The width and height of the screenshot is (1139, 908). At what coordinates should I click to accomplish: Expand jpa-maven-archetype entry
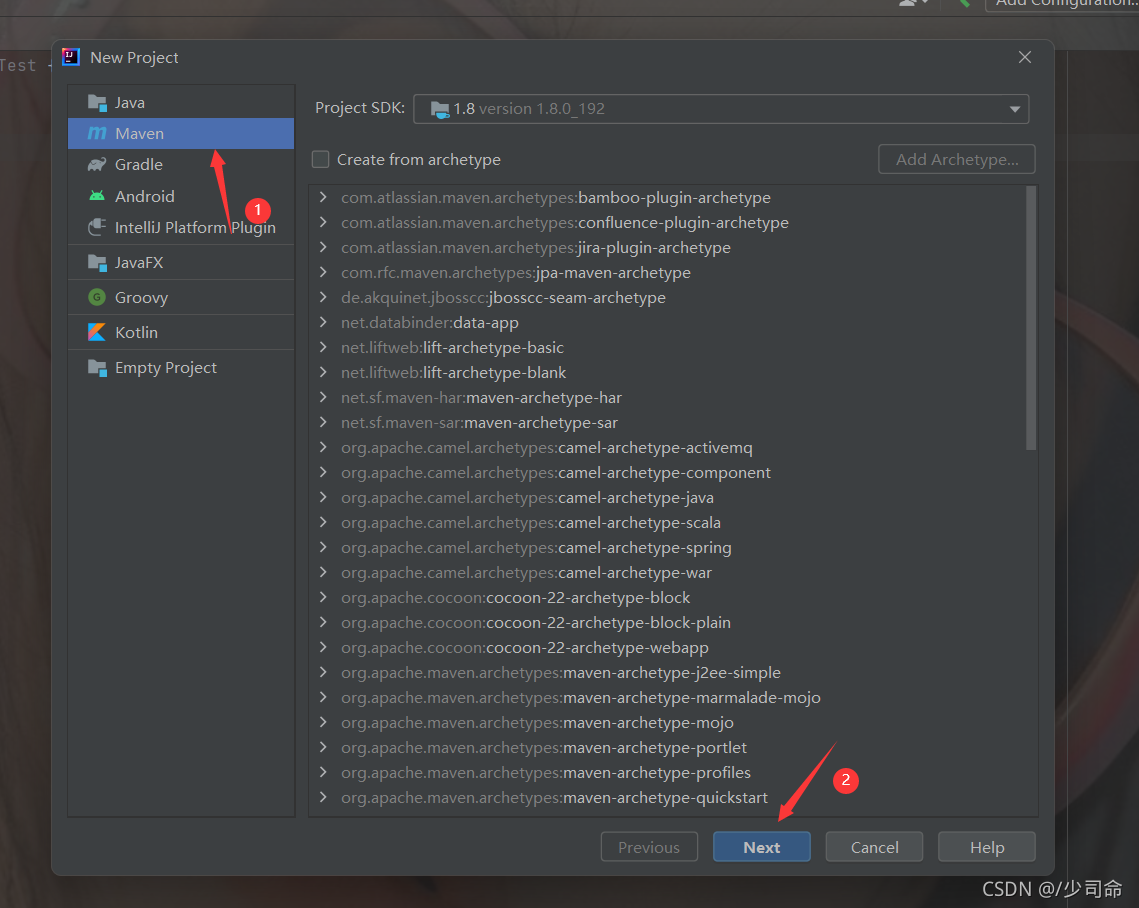tap(323, 272)
